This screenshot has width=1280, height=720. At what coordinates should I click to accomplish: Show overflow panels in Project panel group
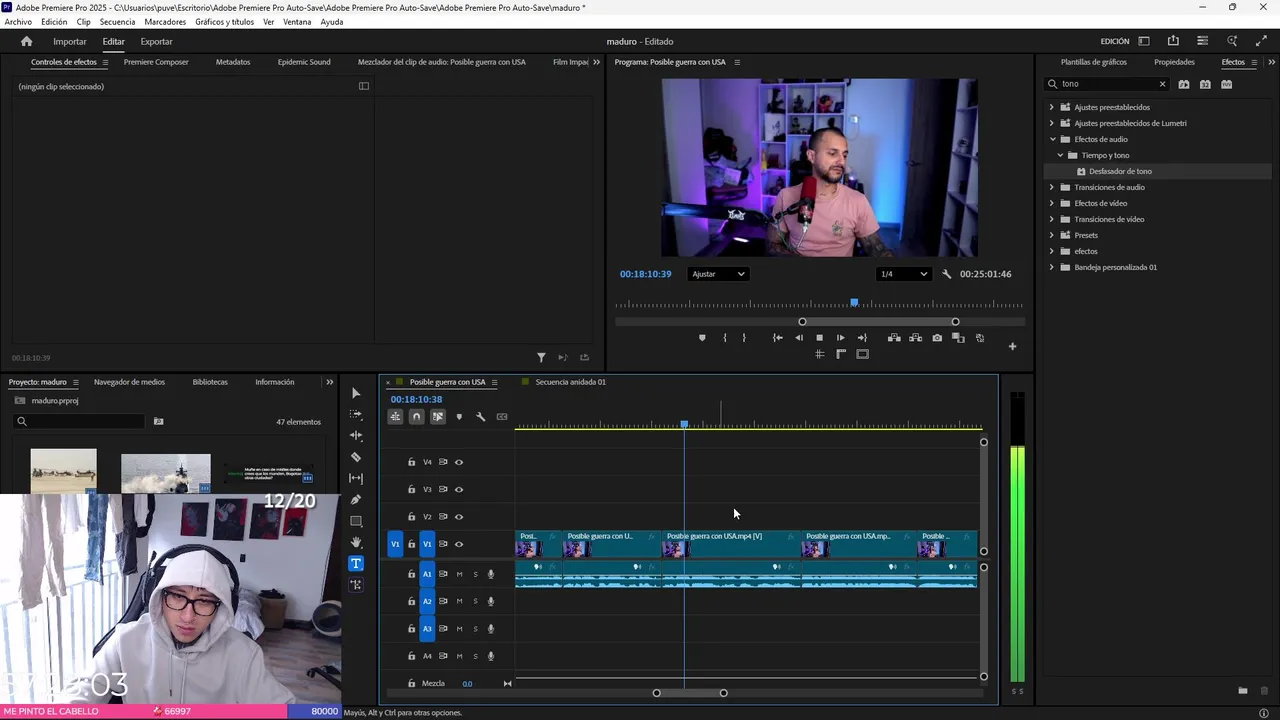[x=330, y=382]
